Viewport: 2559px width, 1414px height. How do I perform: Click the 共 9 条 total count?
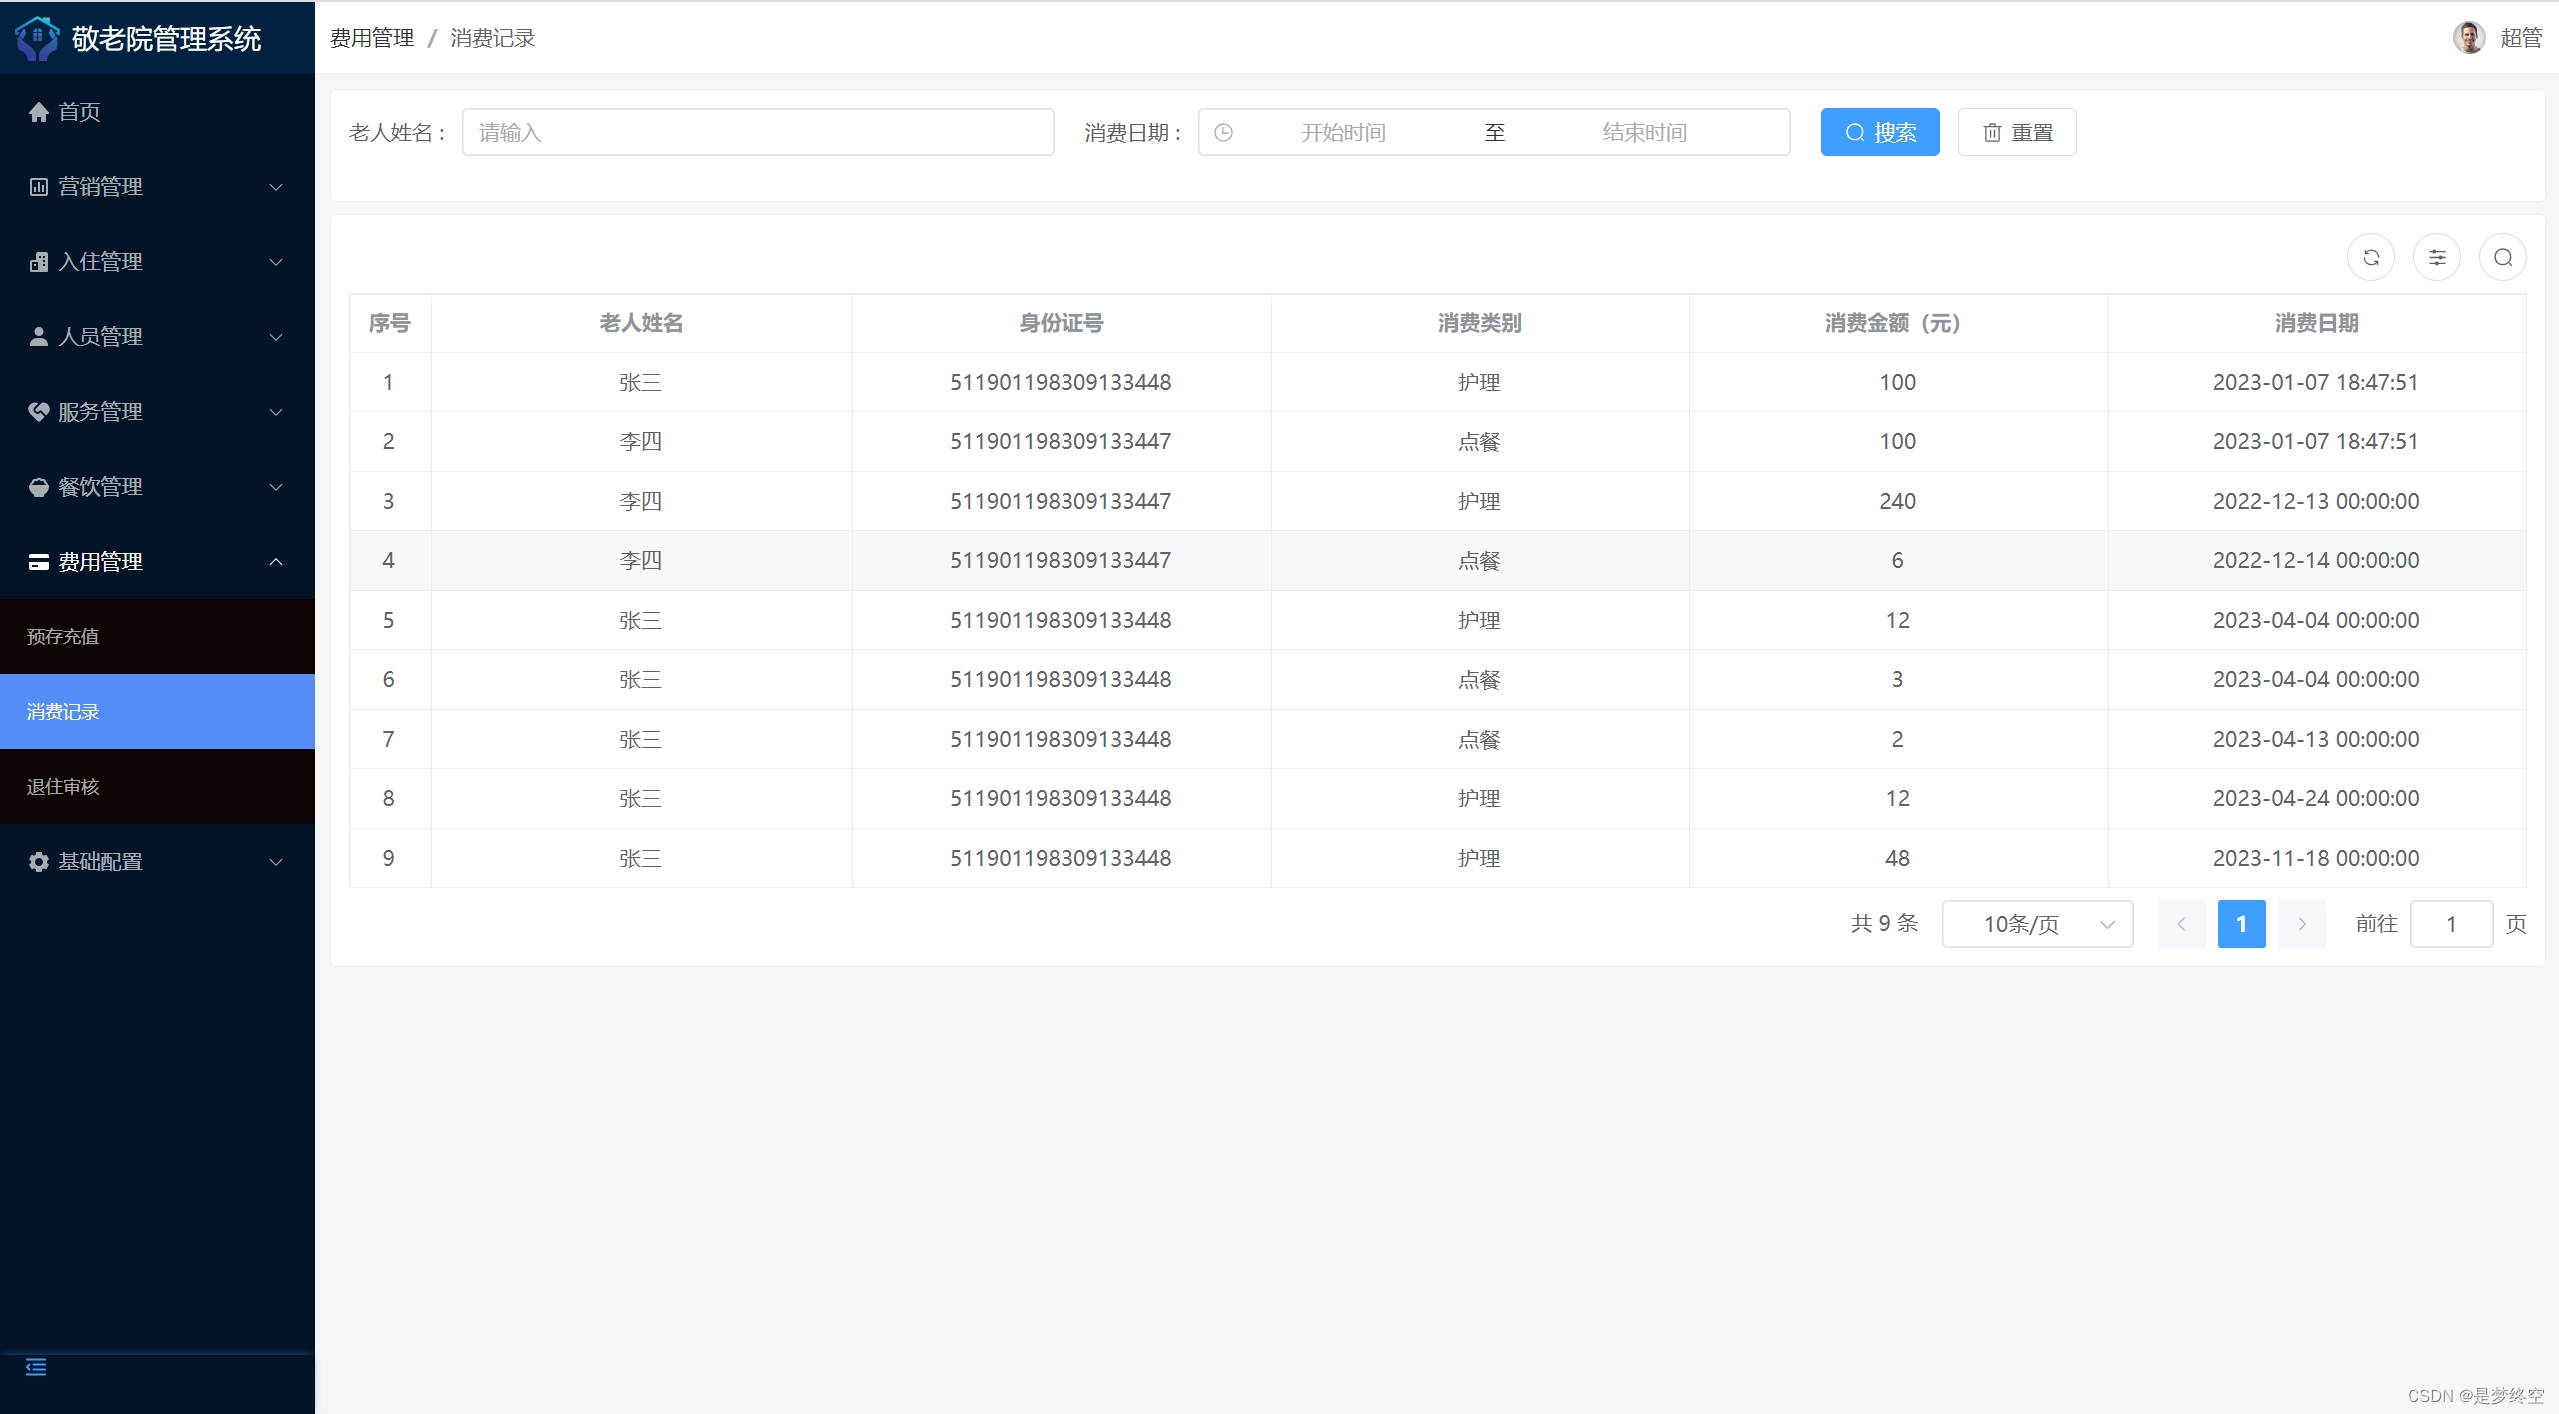(1884, 924)
